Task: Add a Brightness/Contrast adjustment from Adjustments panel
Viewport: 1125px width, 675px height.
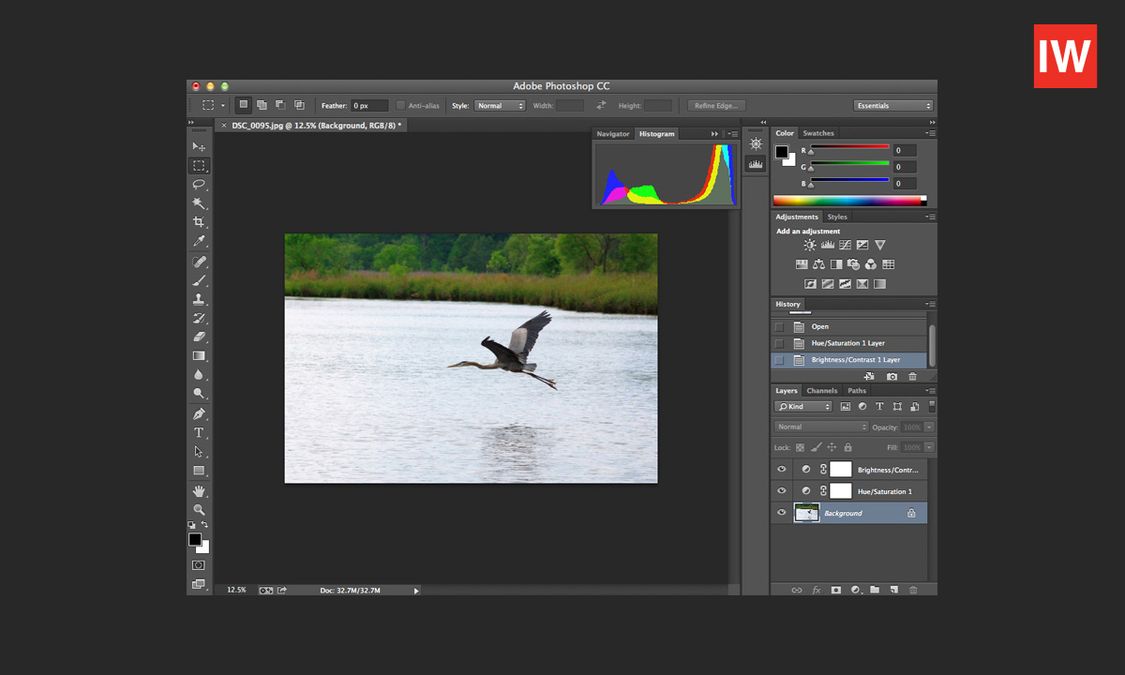Action: tap(809, 245)
